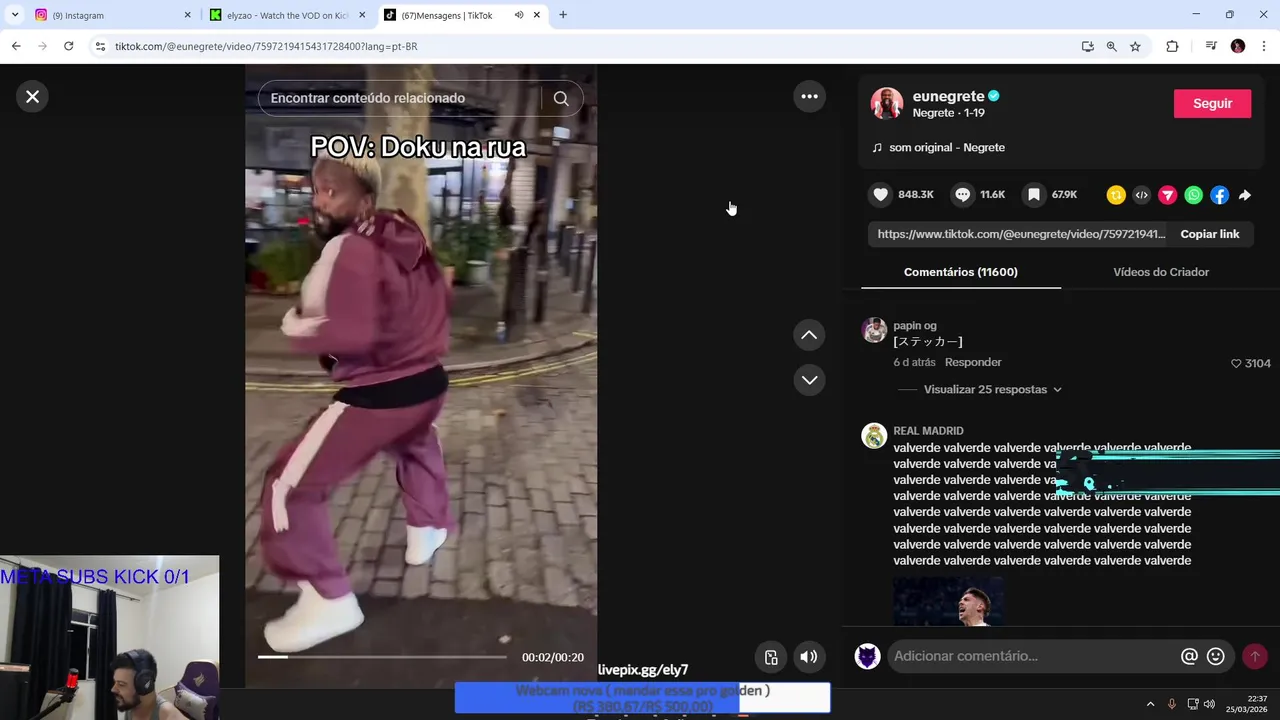Open som original - Negrete sound link
The image size is (1280, 720).
946,147
